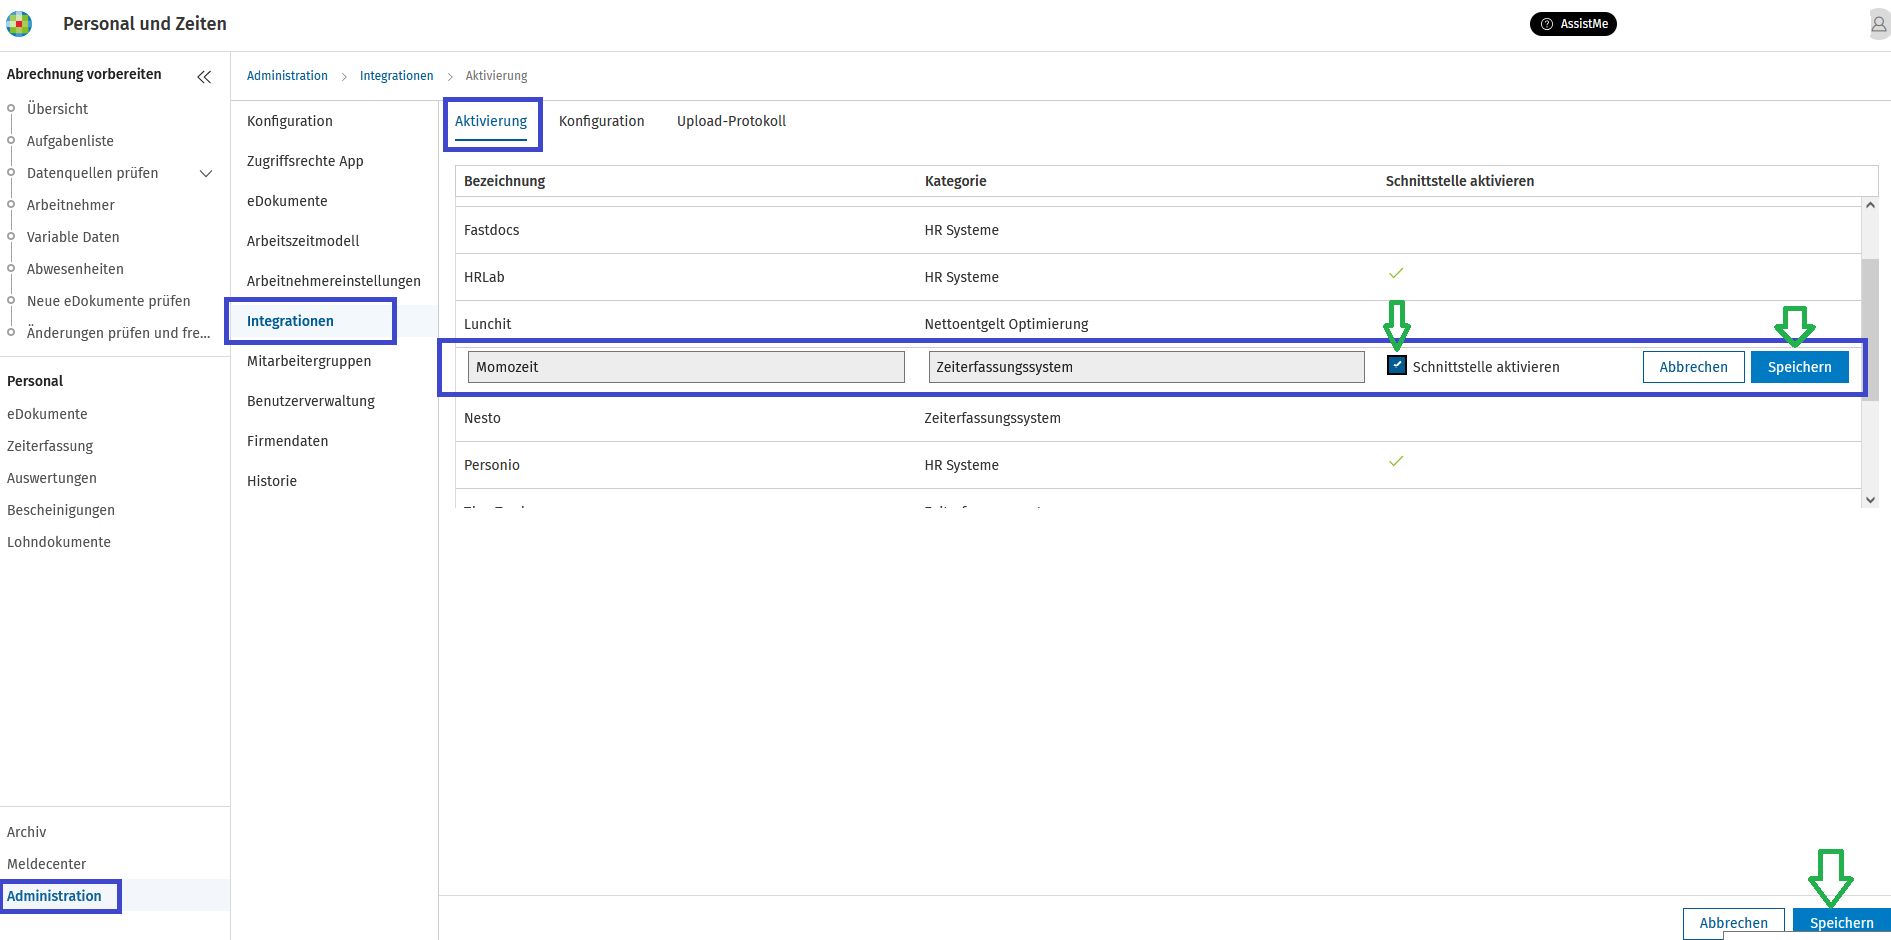Click Administration breadcrumb link

coord(287,76)
